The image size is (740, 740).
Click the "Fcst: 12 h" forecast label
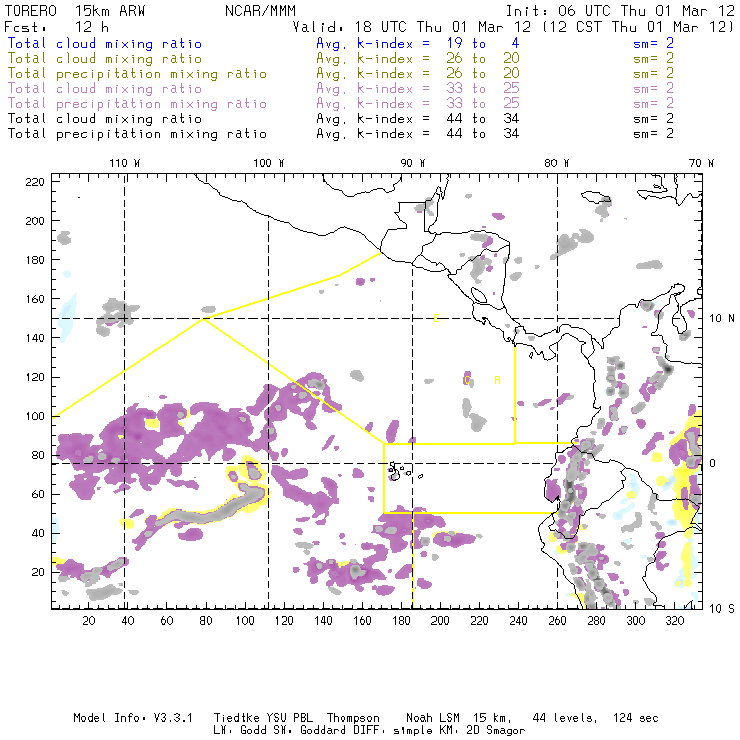click(57, 27)
